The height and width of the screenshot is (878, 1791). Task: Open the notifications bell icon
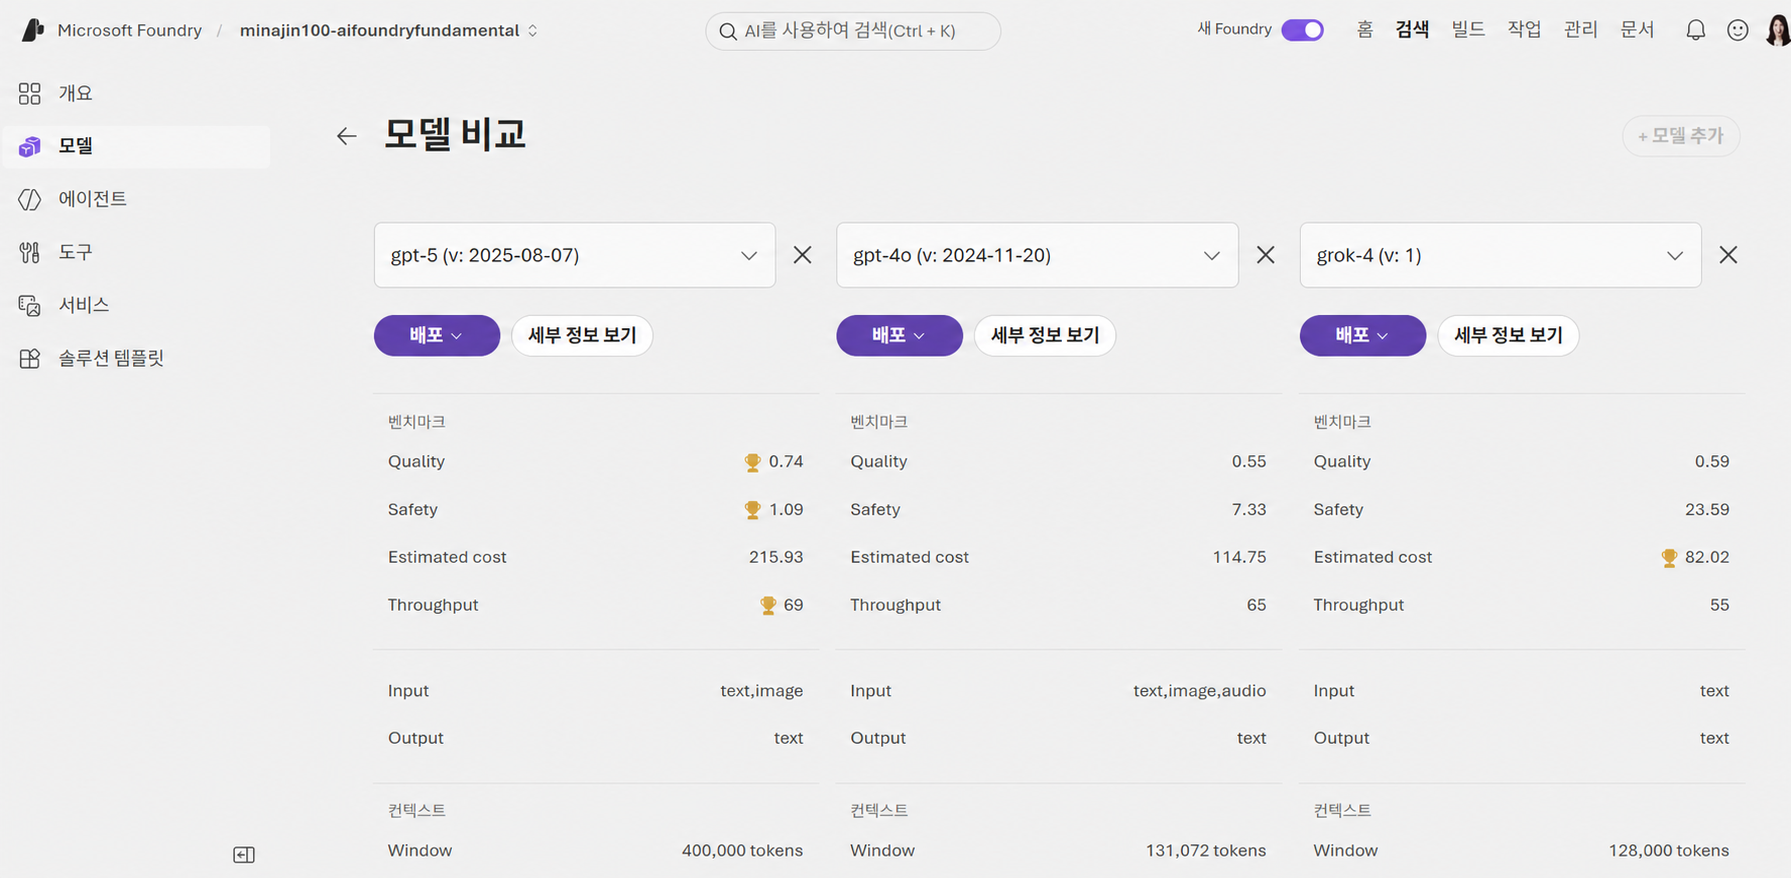[x=1695, y=30]
